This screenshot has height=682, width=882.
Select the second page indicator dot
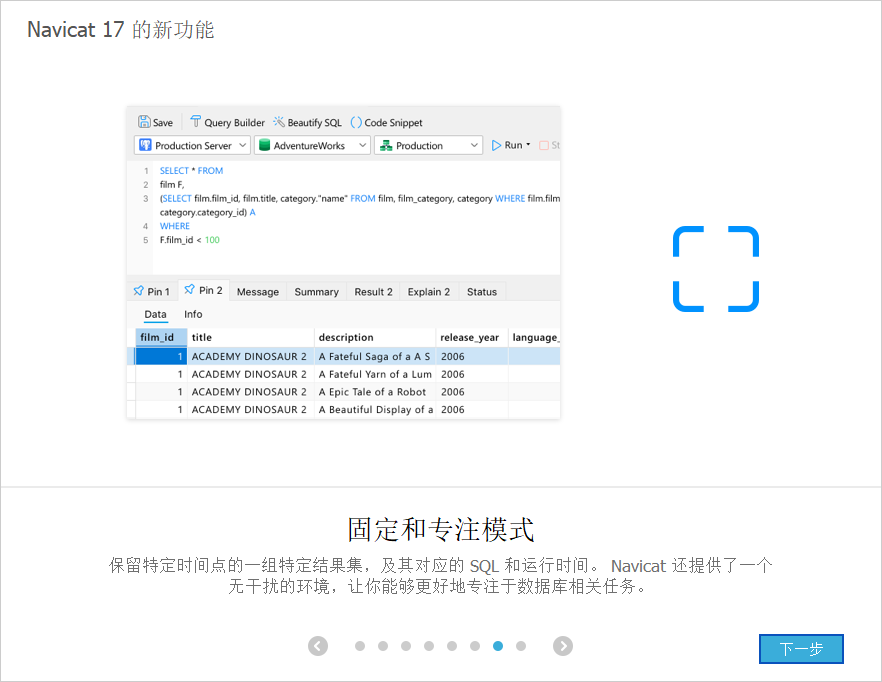click(x=383, y=646)
